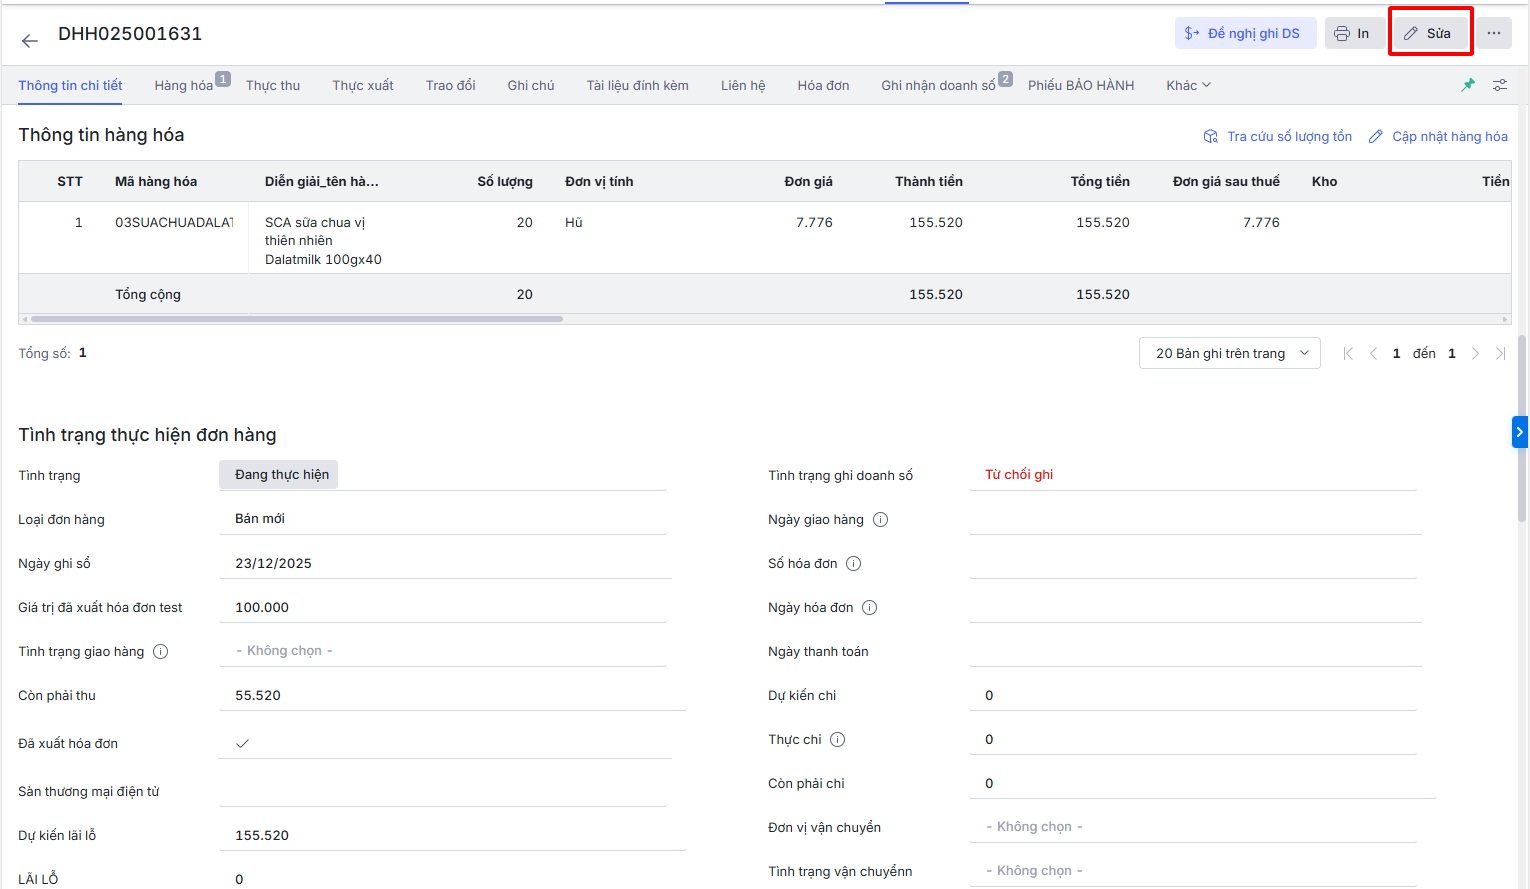This screenshot has width=1530, height=889.
Task: Click info icon next to Ngày giao hàng
Action: click(x=880, y=519)
